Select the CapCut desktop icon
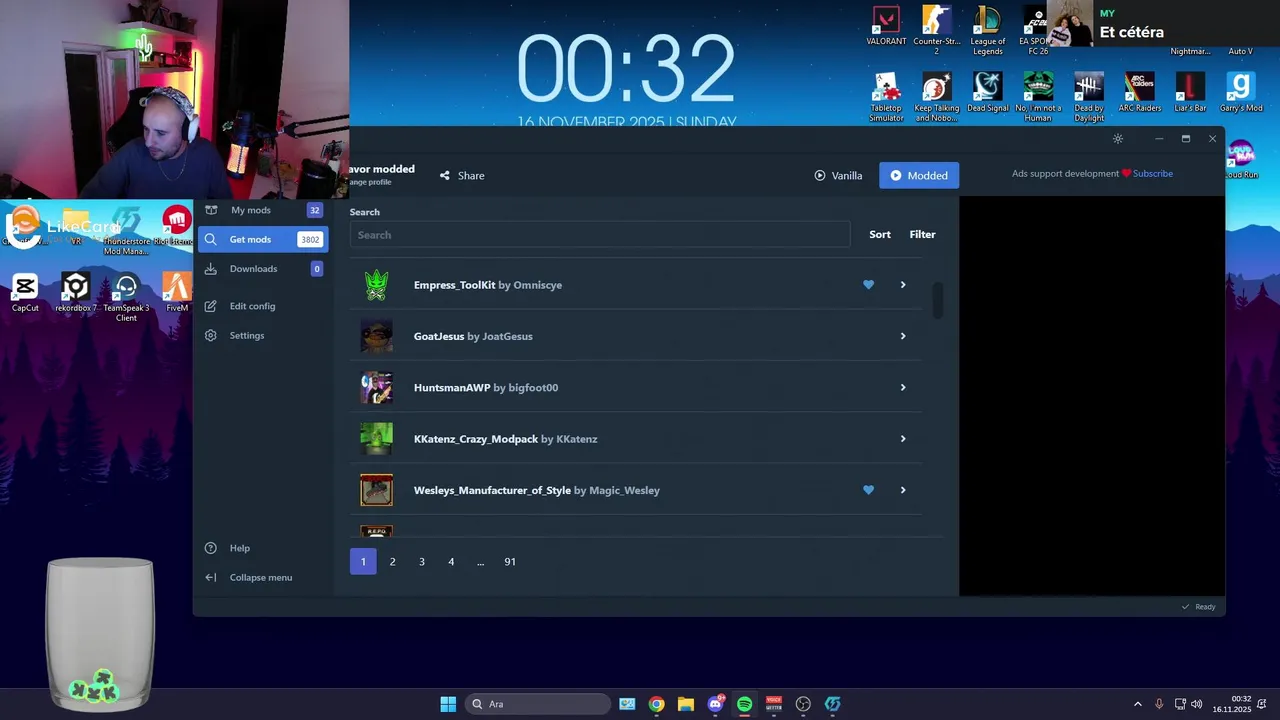The width and height of the screenshot is (1280, 720). 25,293
